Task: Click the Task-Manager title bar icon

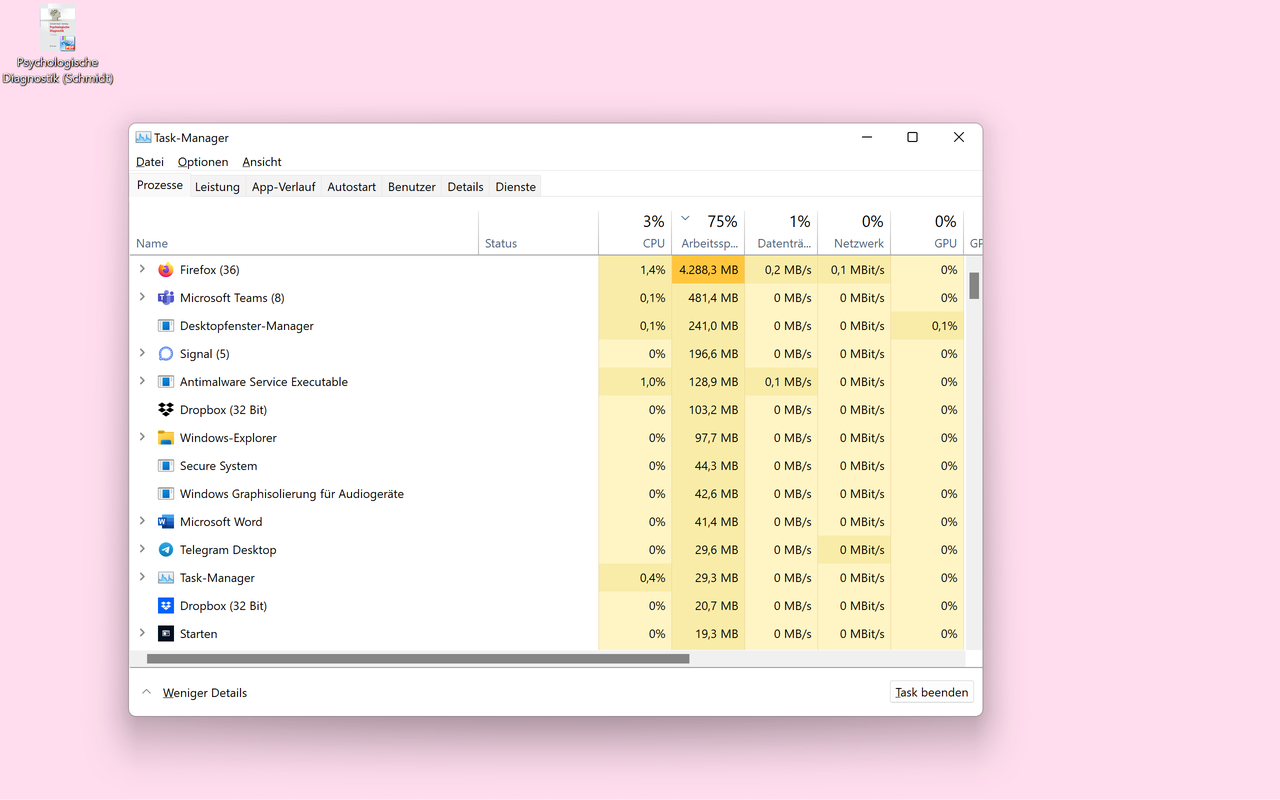Action: click(x=143, y=138)
